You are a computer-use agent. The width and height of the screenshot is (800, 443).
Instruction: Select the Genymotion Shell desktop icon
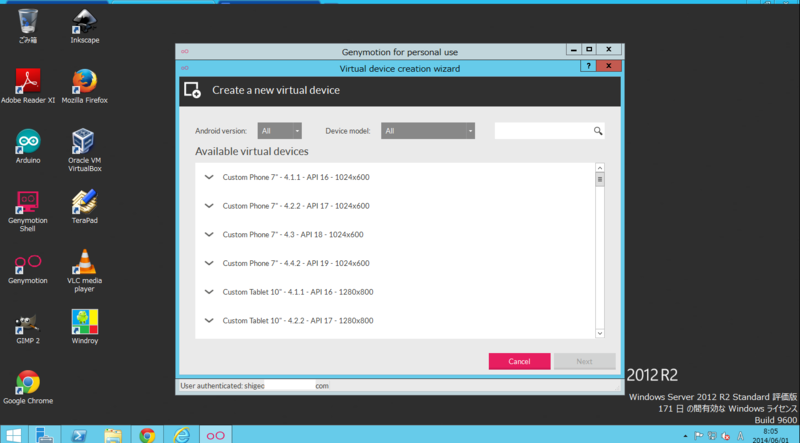[x=28, y=210]
